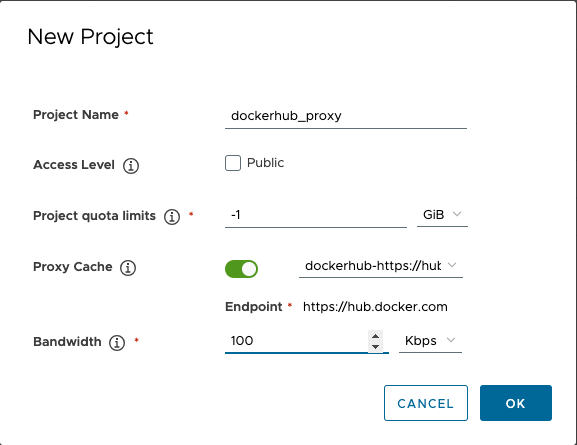Viewport: 577px width, 445px height.
Task: Click the Project Name input field
Action: [346, 116]
